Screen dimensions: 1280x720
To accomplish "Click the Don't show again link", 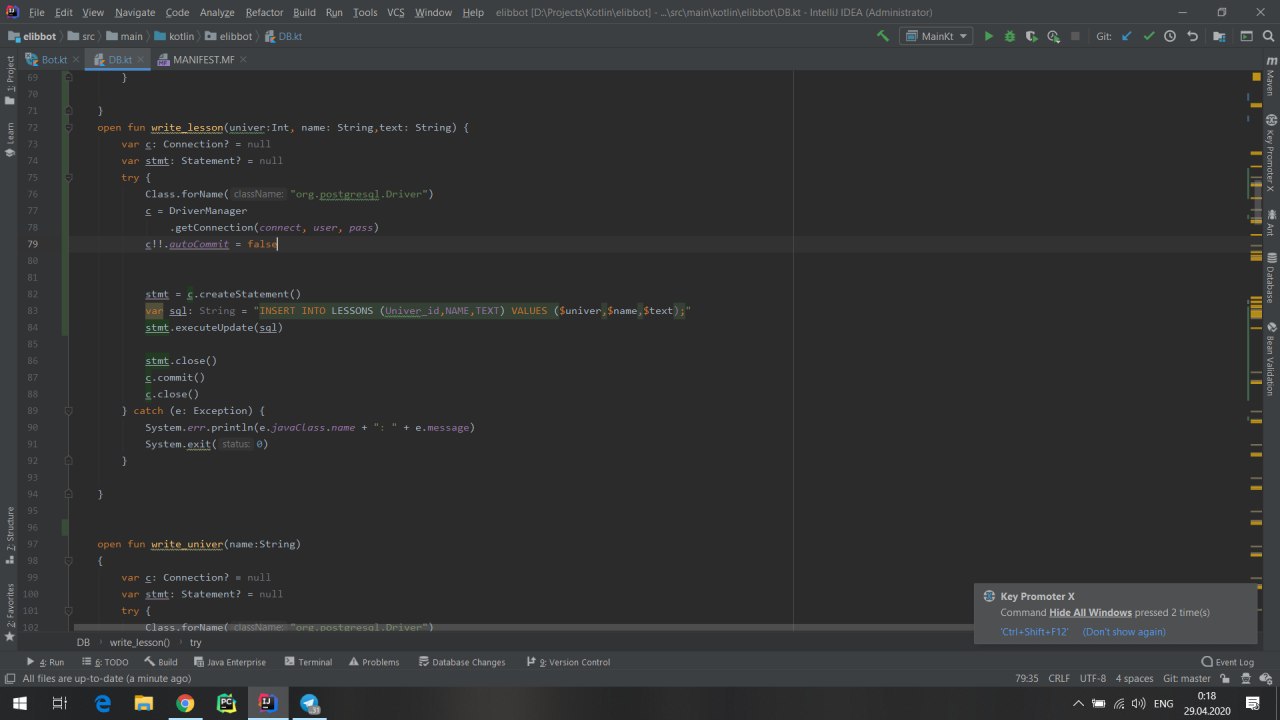I will (1124, 632).
